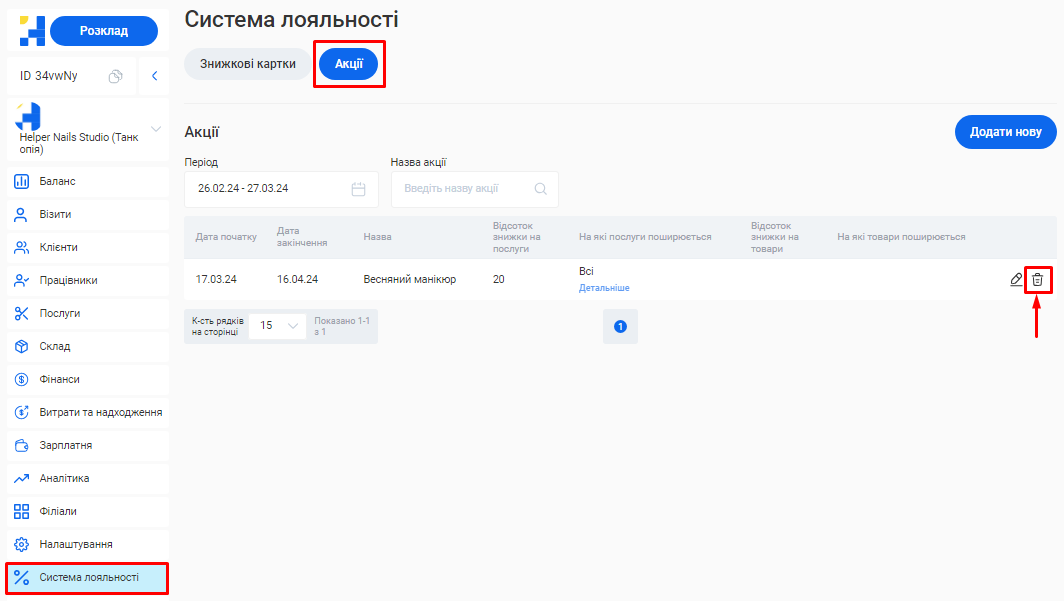1064x601 pixels.
Task: Select page 1 in pagination
Action: coord(620,326)
